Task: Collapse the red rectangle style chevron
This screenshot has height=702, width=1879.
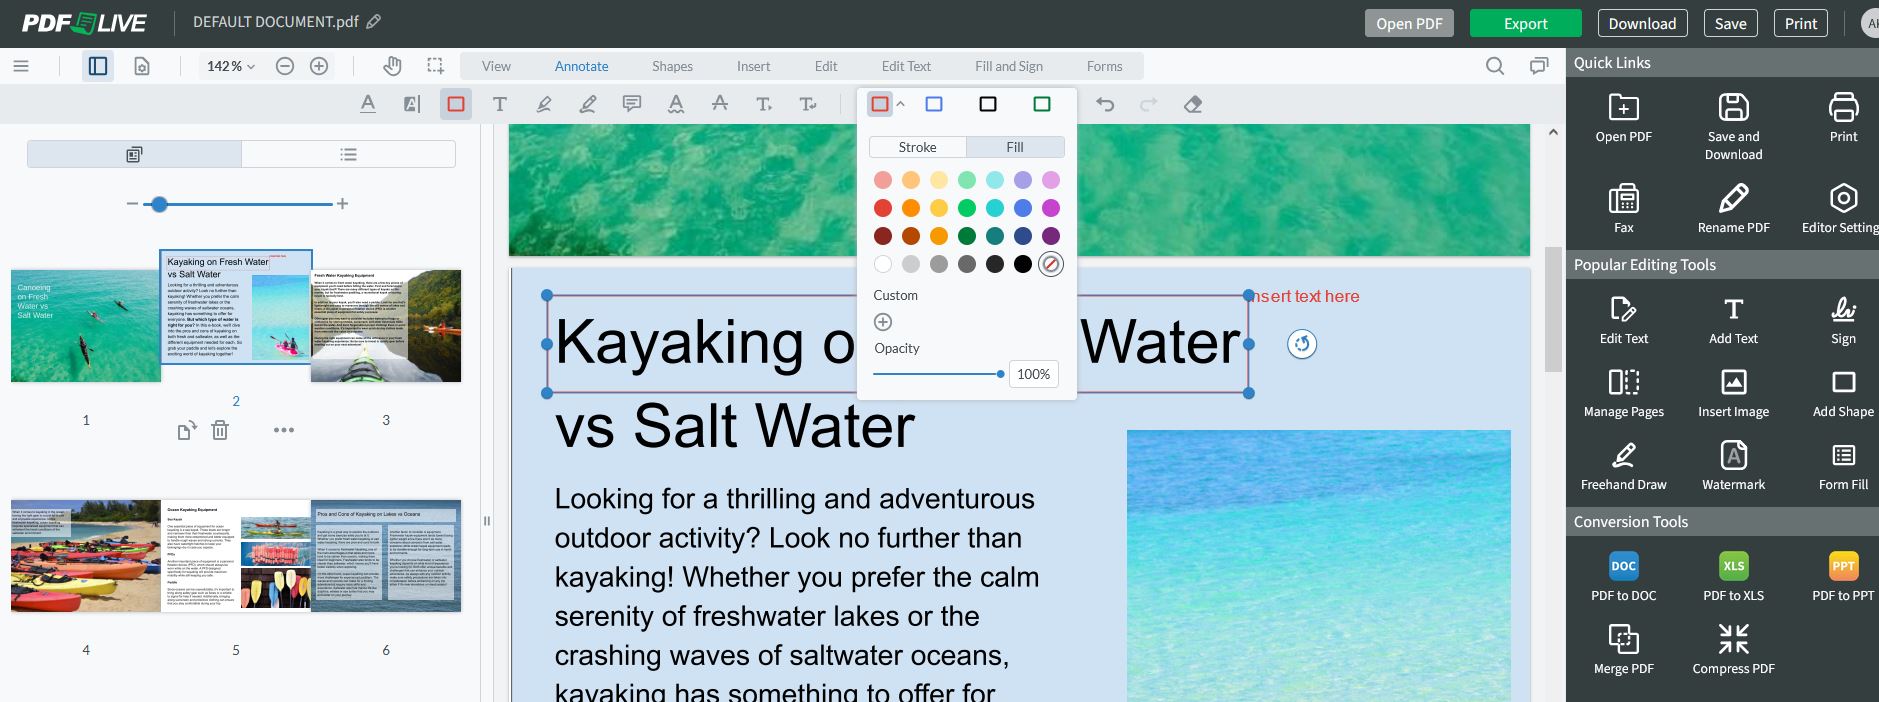Action: 900,104
